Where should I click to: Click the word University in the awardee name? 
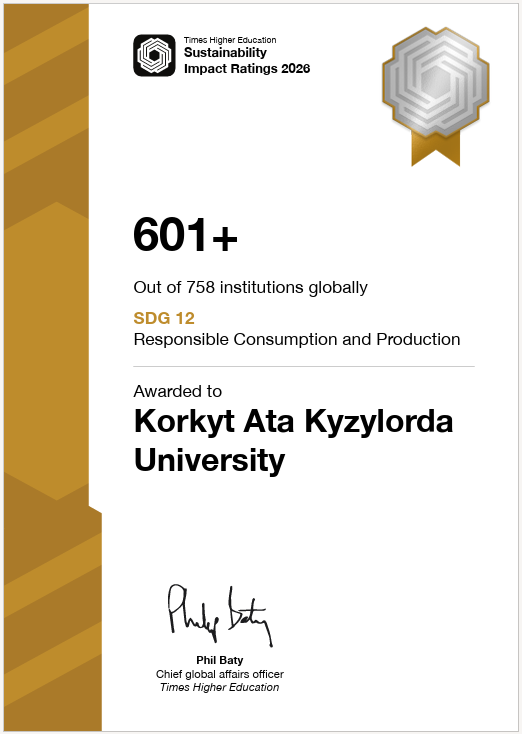pyautogui.click(x=209, y=461)
